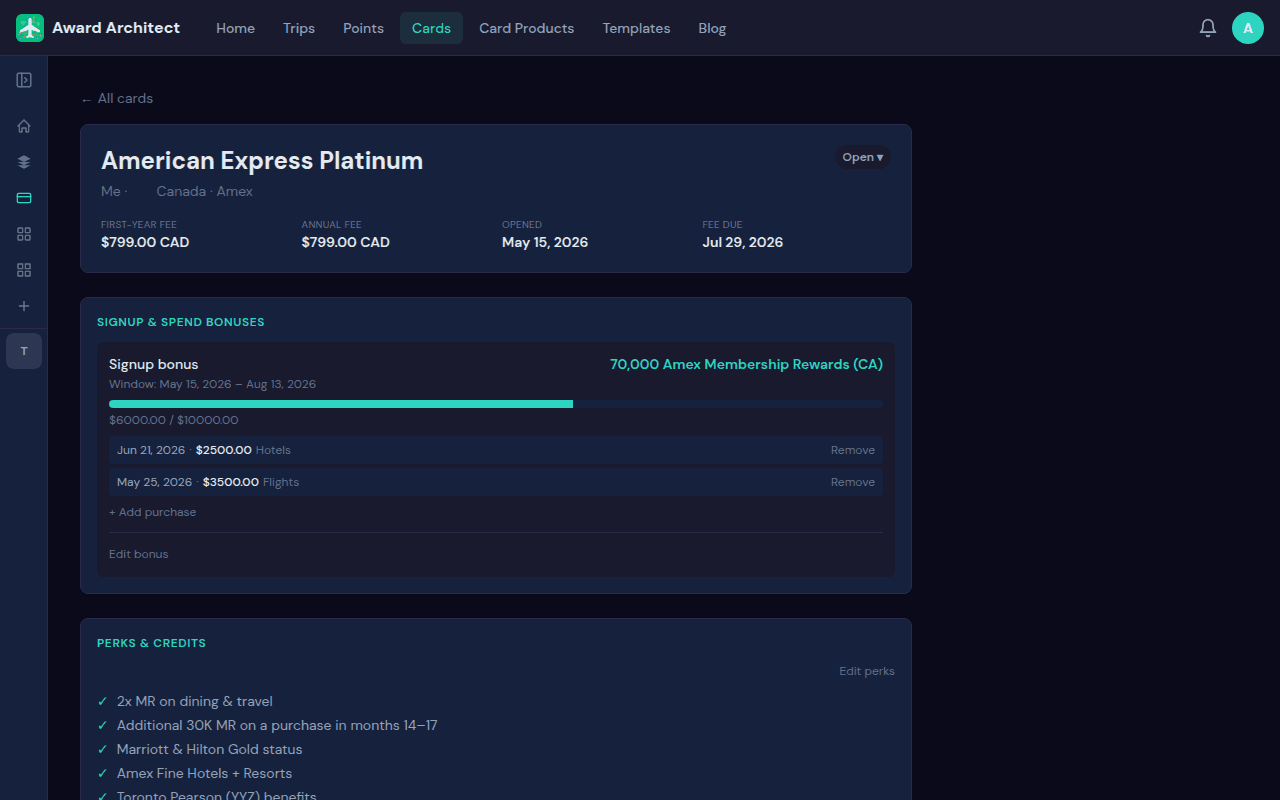
Task: Select the Cards nav tab
Action: coord(431,28)
